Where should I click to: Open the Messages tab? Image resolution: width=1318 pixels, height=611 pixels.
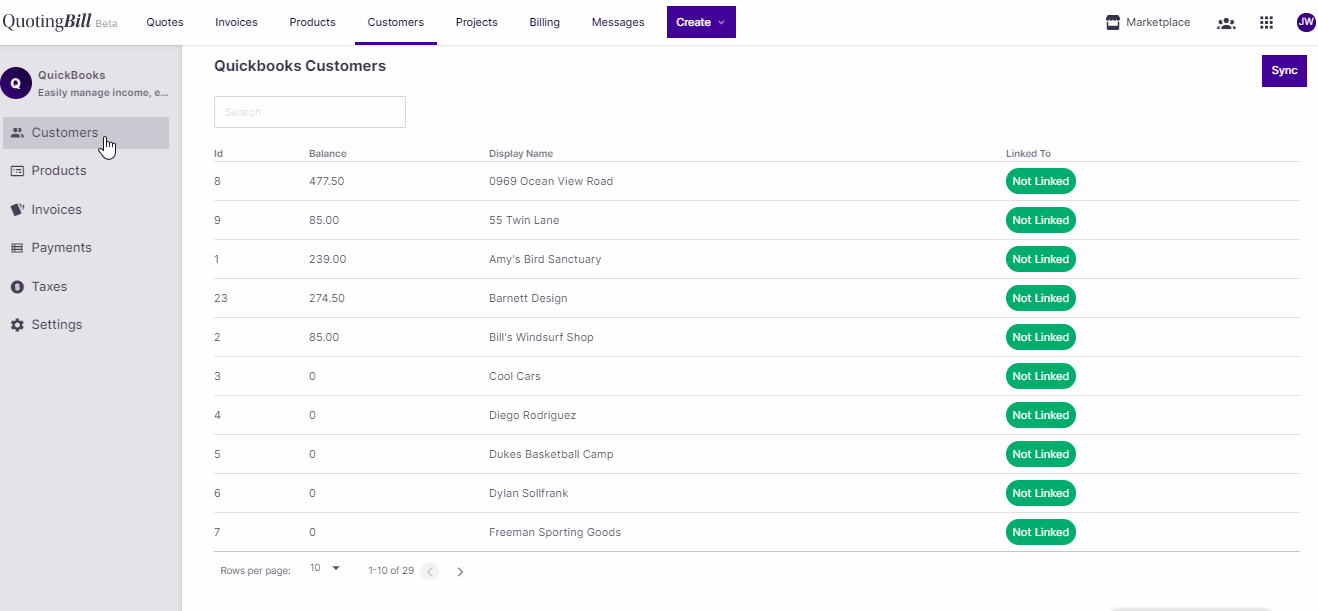click(618, 22)
